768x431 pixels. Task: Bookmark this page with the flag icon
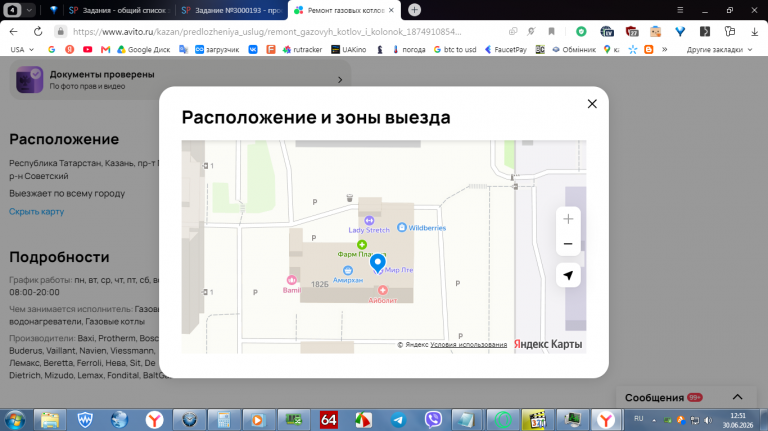coord(552,31)
